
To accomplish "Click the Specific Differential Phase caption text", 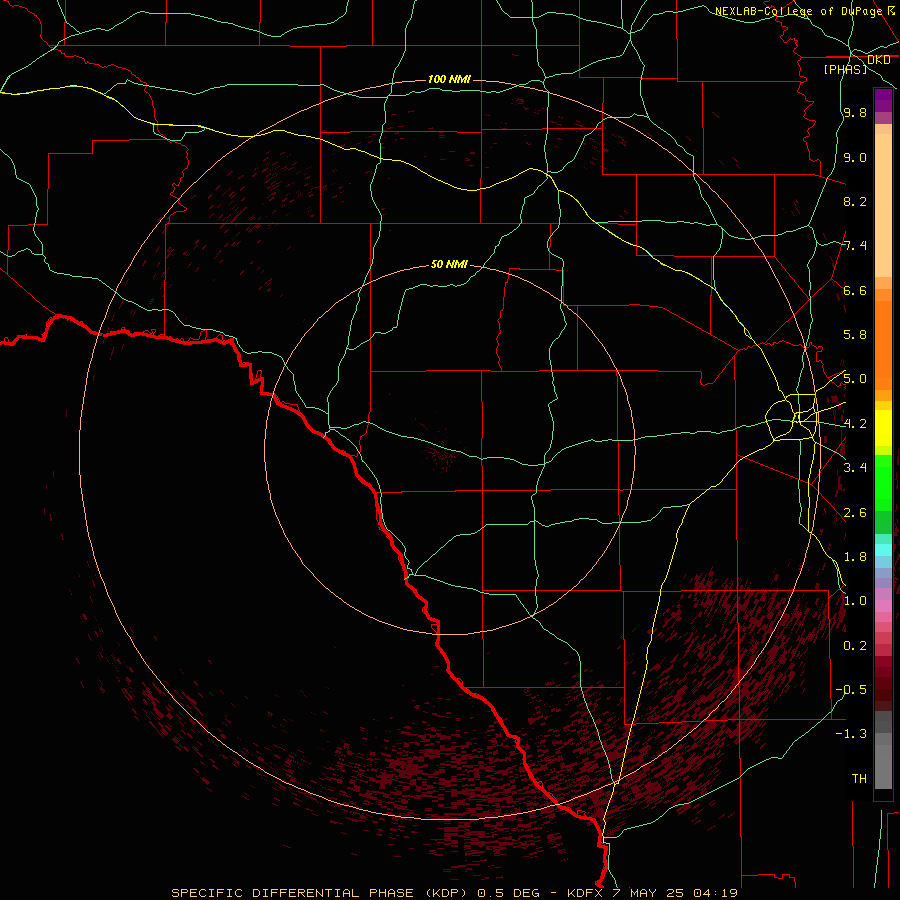I will pyautogui.click(x=455, y=893).
